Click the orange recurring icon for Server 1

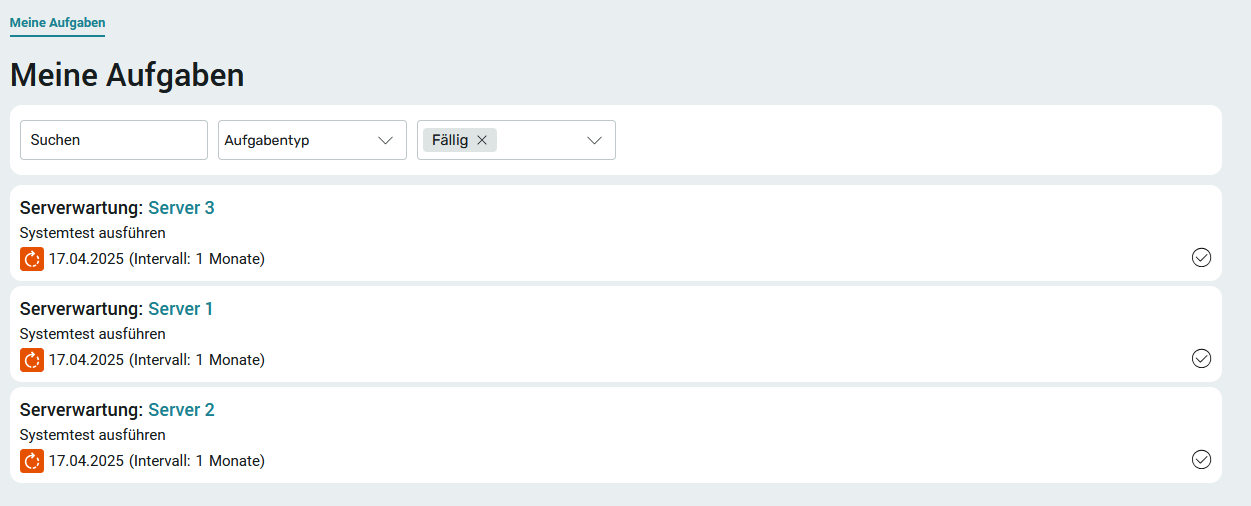click(x=32, y=360)
